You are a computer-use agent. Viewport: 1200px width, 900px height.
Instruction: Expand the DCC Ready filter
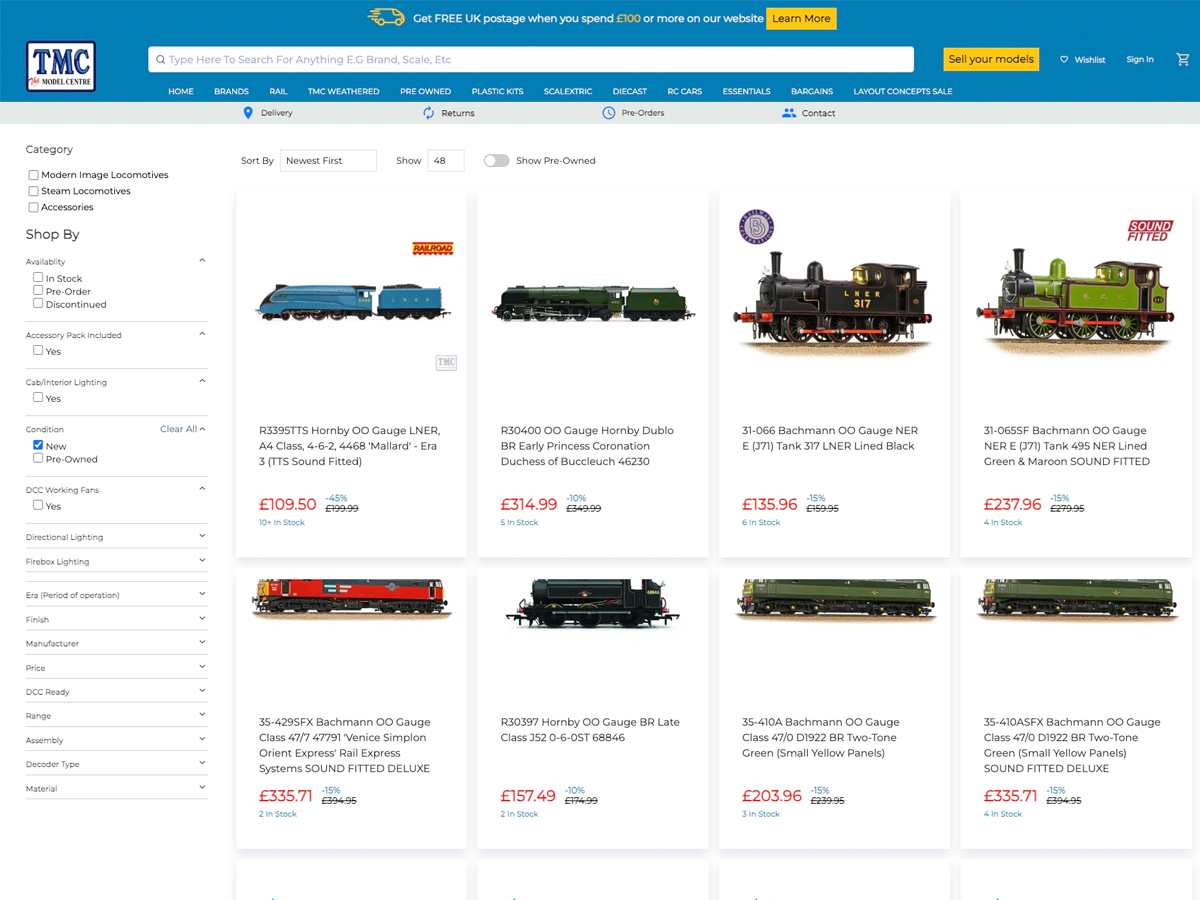pyautogui.click(x=116, y=691)
